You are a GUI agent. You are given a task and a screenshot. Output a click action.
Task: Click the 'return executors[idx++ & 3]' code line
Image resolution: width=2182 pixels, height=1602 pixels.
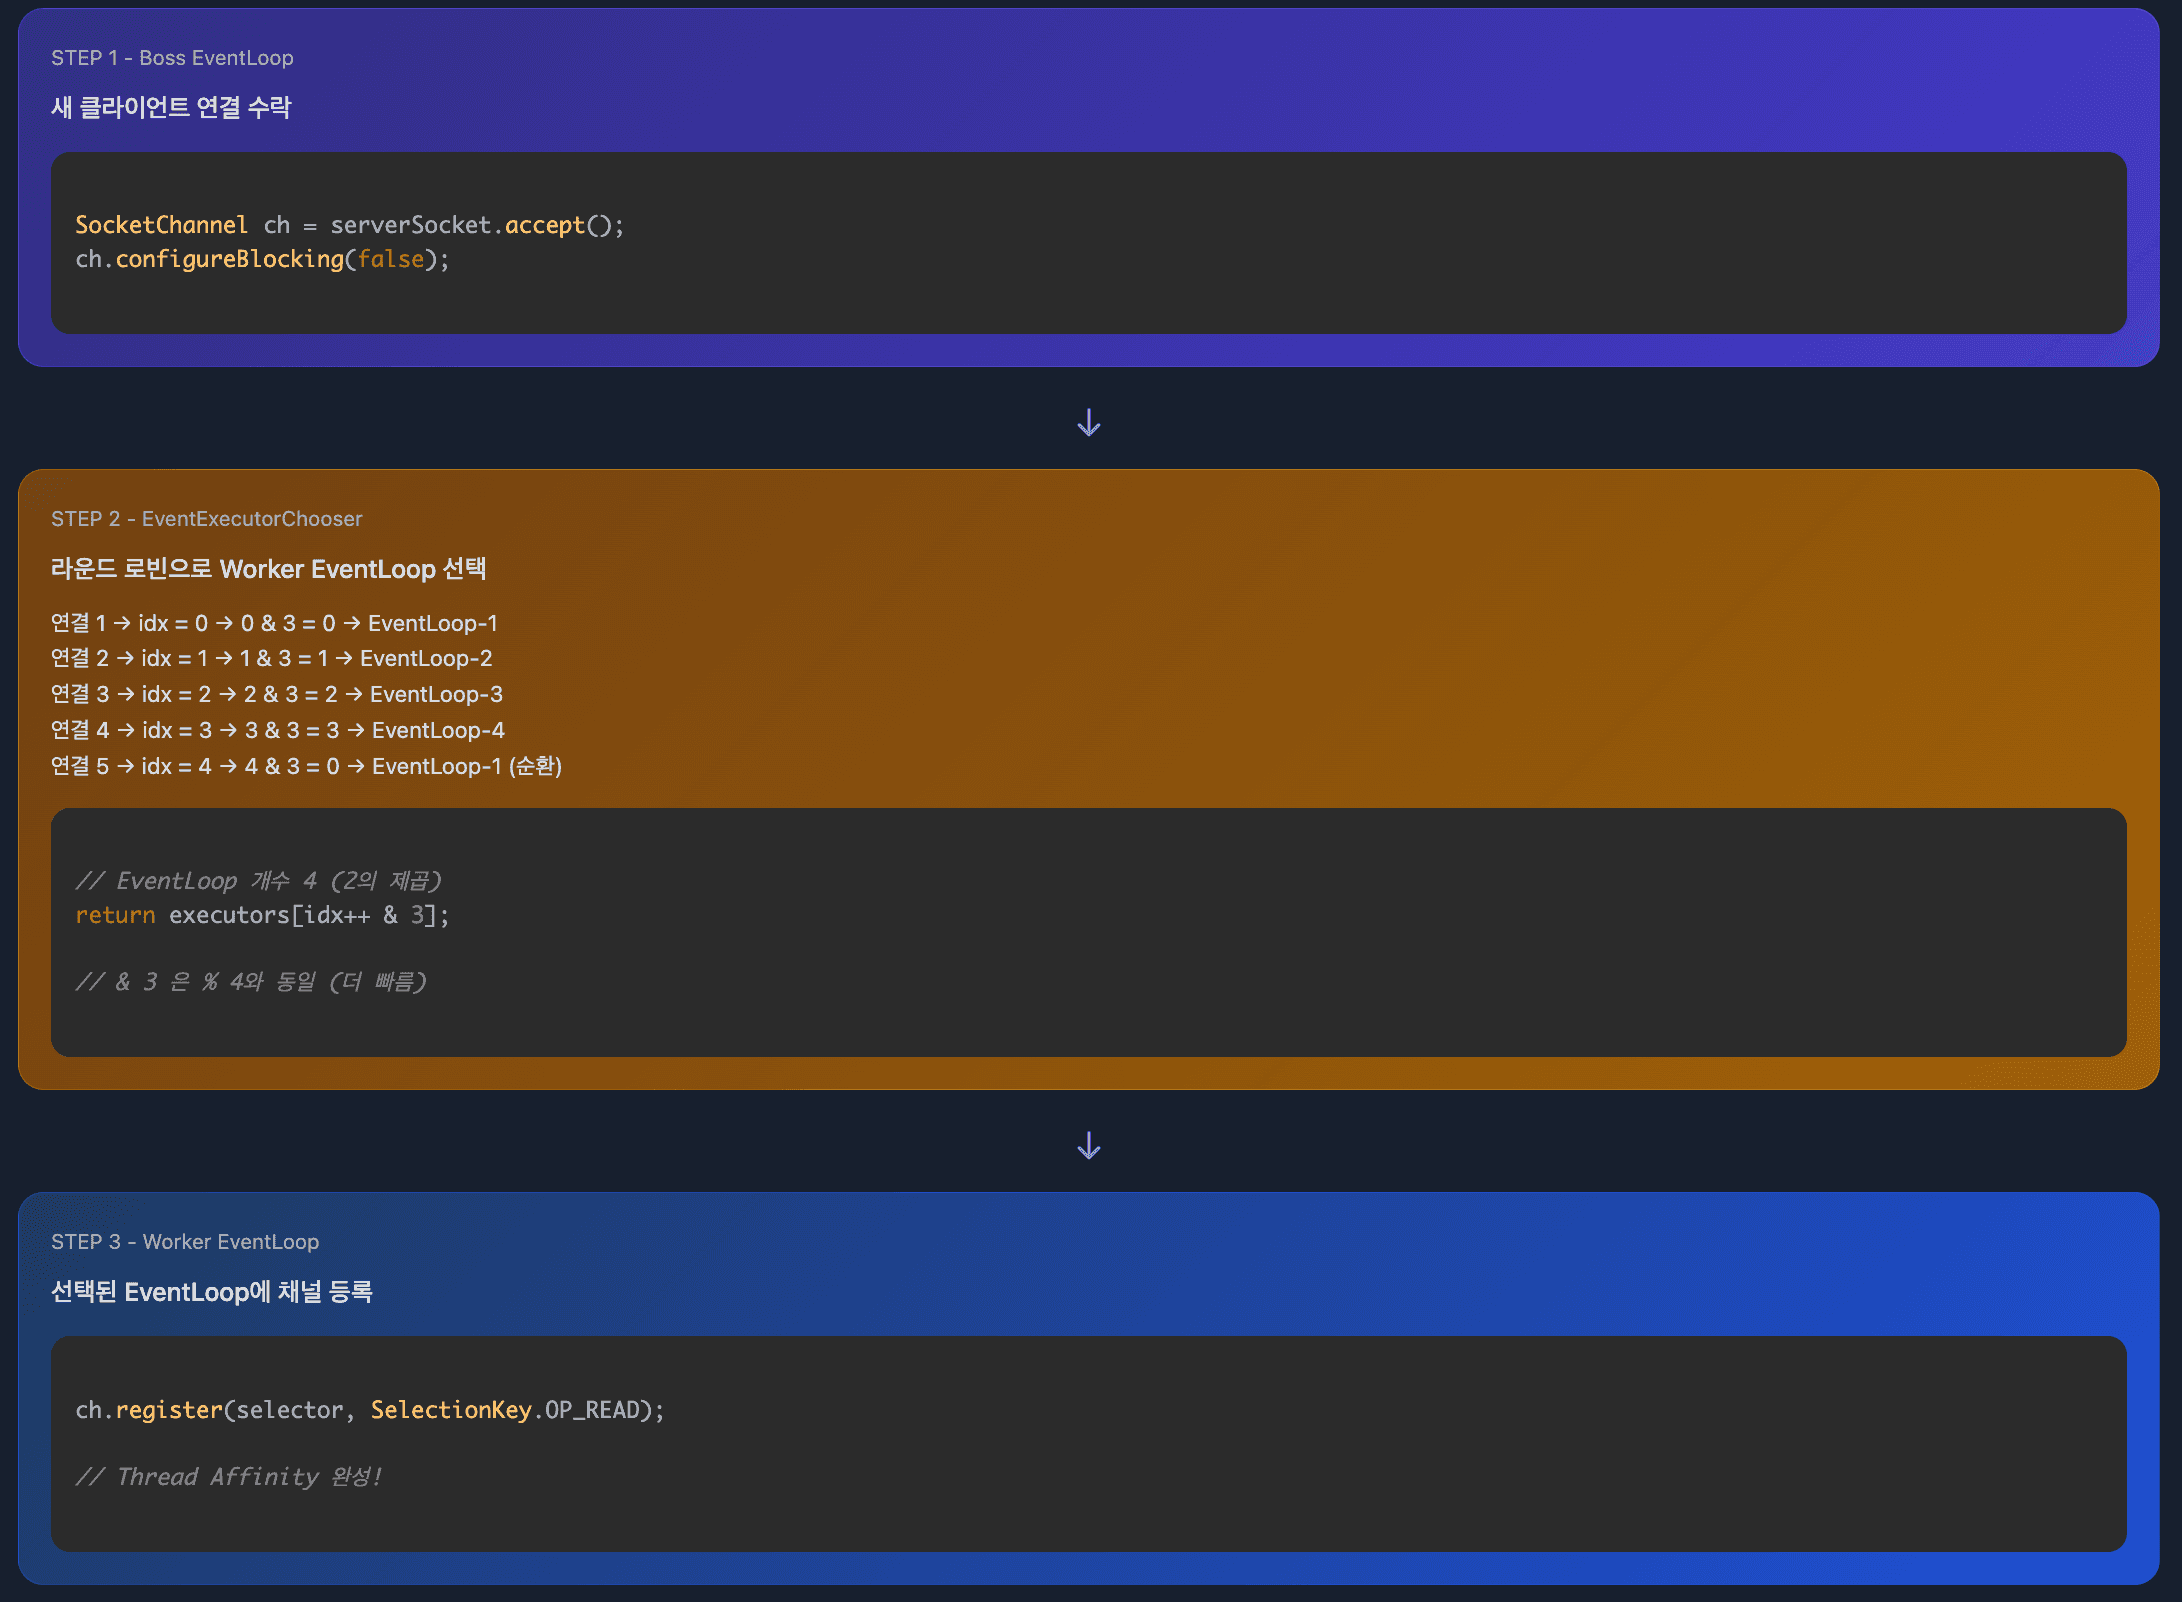click(262, 915)
